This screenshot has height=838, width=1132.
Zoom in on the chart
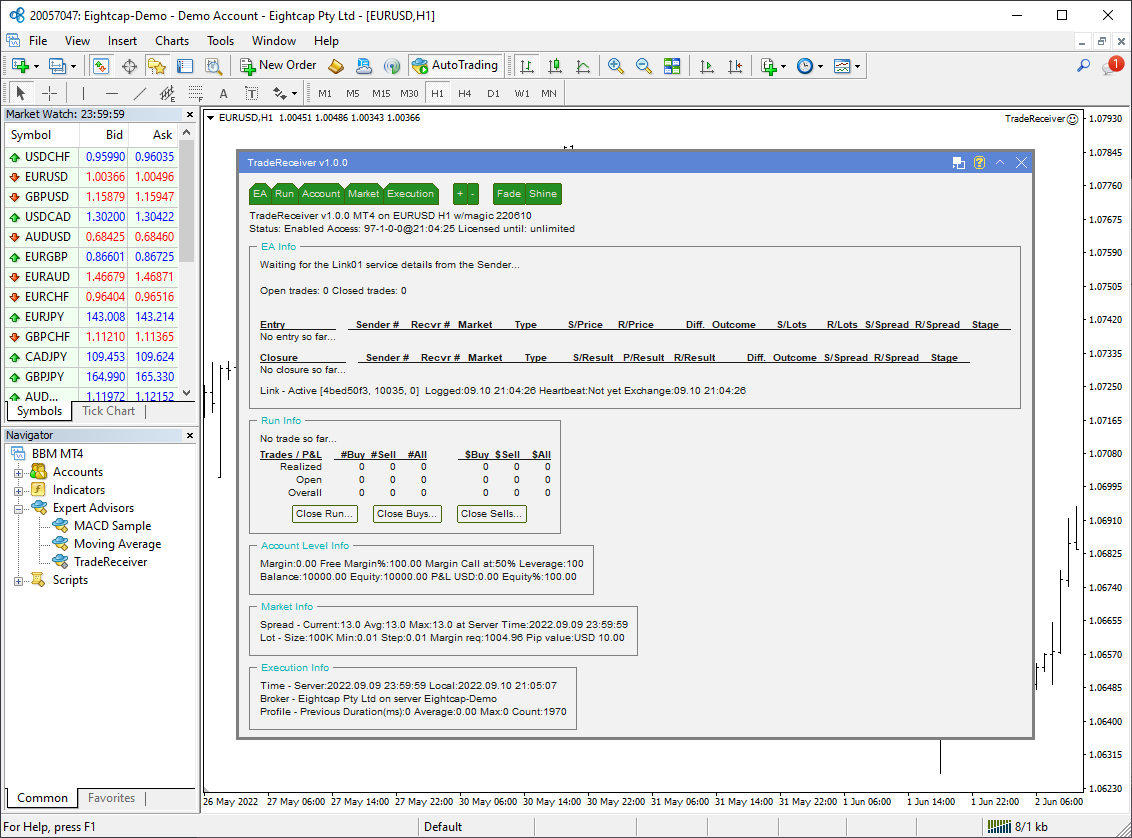[x=616, y=66]
